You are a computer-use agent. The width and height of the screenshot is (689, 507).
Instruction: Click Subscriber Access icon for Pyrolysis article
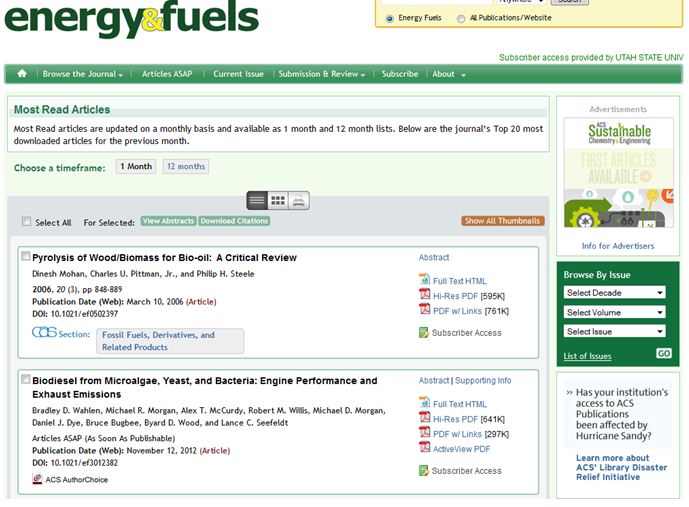(x=424, y=333)
